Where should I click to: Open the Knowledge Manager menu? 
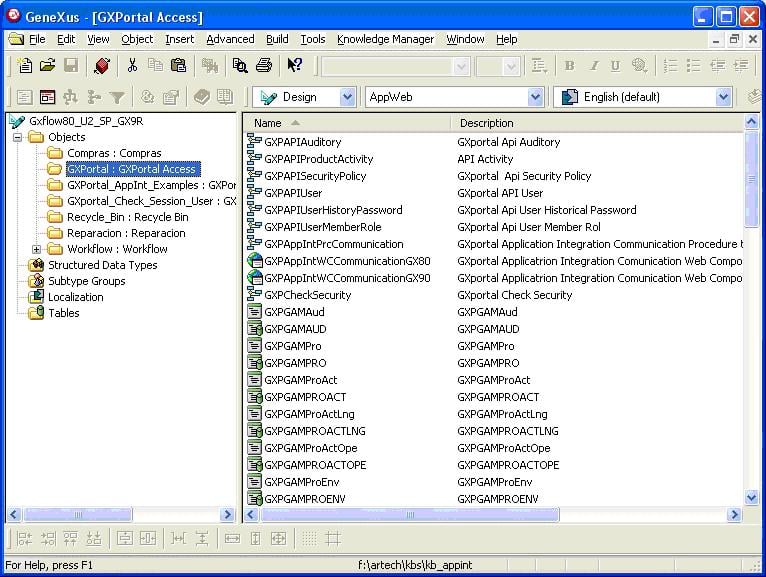(385, 39)
